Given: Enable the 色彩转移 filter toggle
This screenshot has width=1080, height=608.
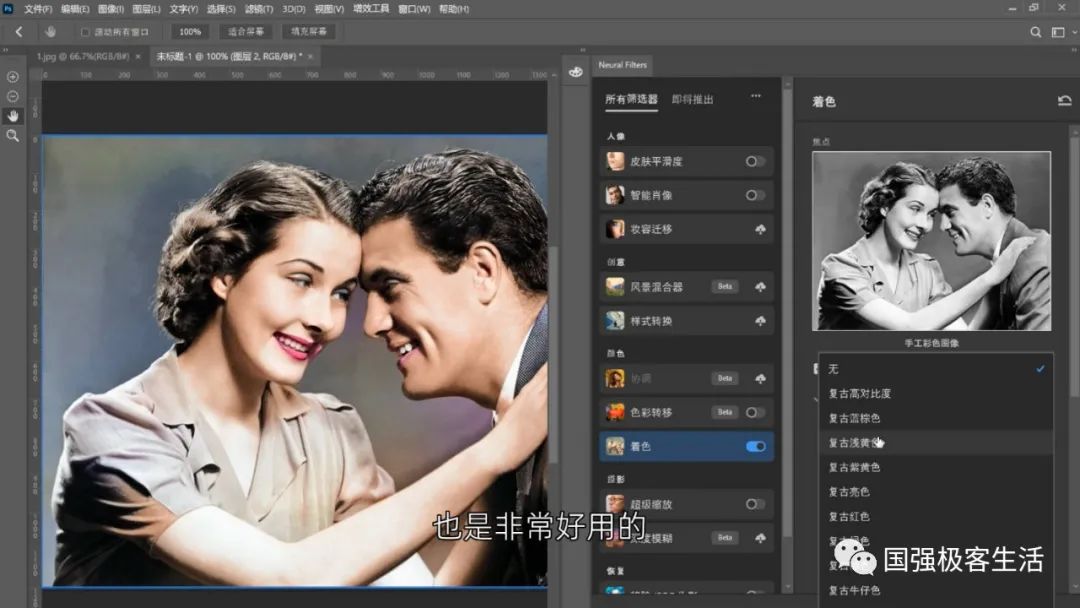Looking at the screenshot, I should tap(755, 412).
